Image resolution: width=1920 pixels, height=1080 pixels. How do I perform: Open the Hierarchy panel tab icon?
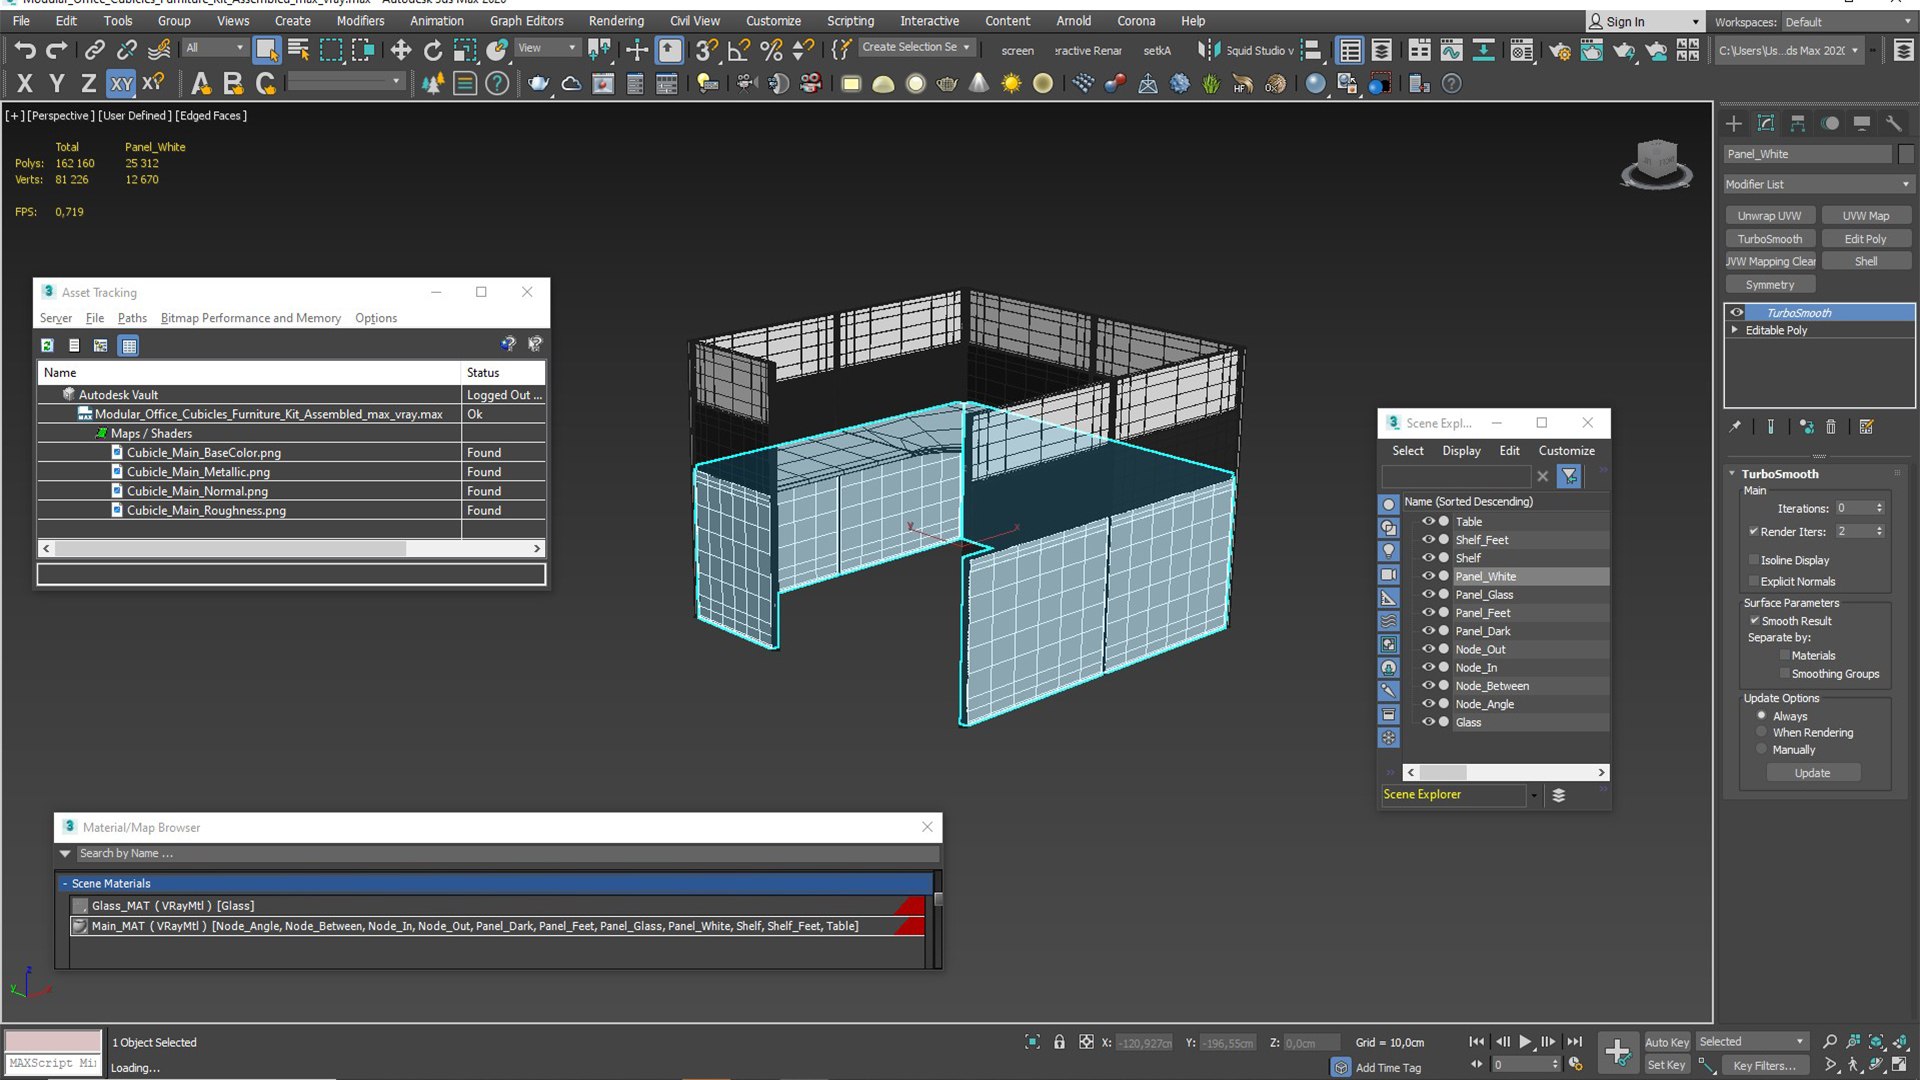point(1798,123)
